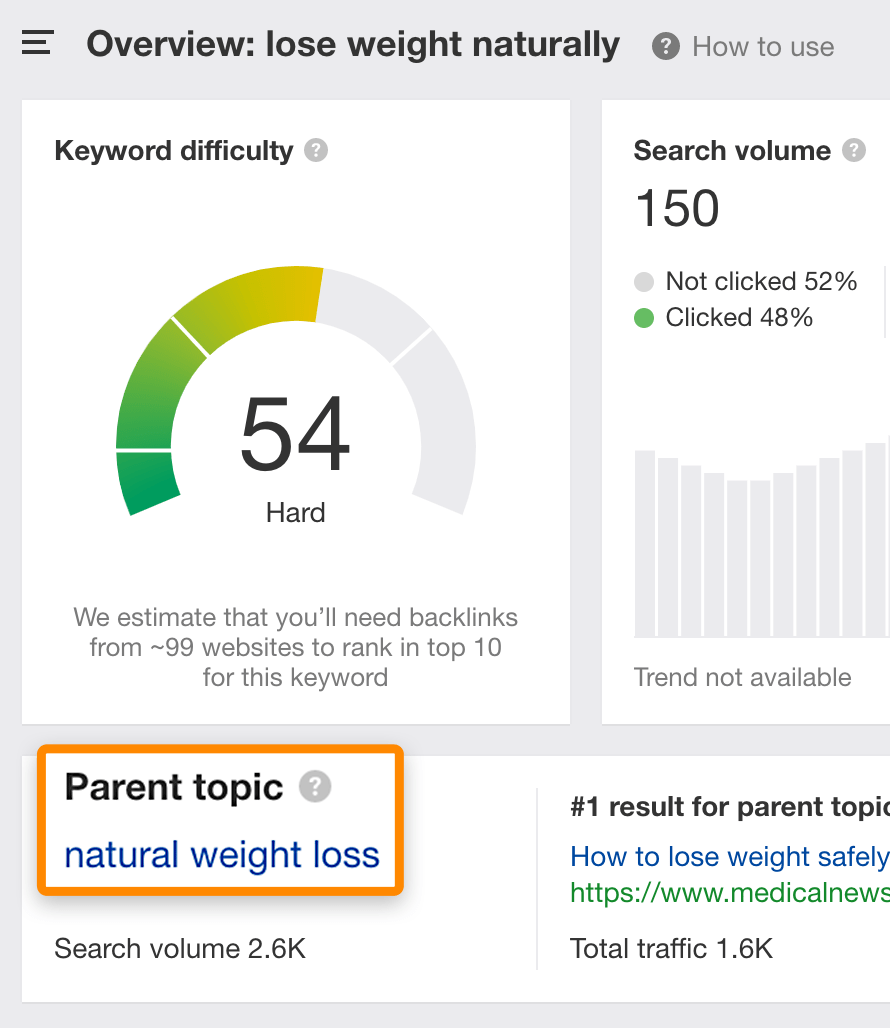890x1028 pixels.
Task: Open the How to lose weight safely result
Action: click(x=730, y=856)
